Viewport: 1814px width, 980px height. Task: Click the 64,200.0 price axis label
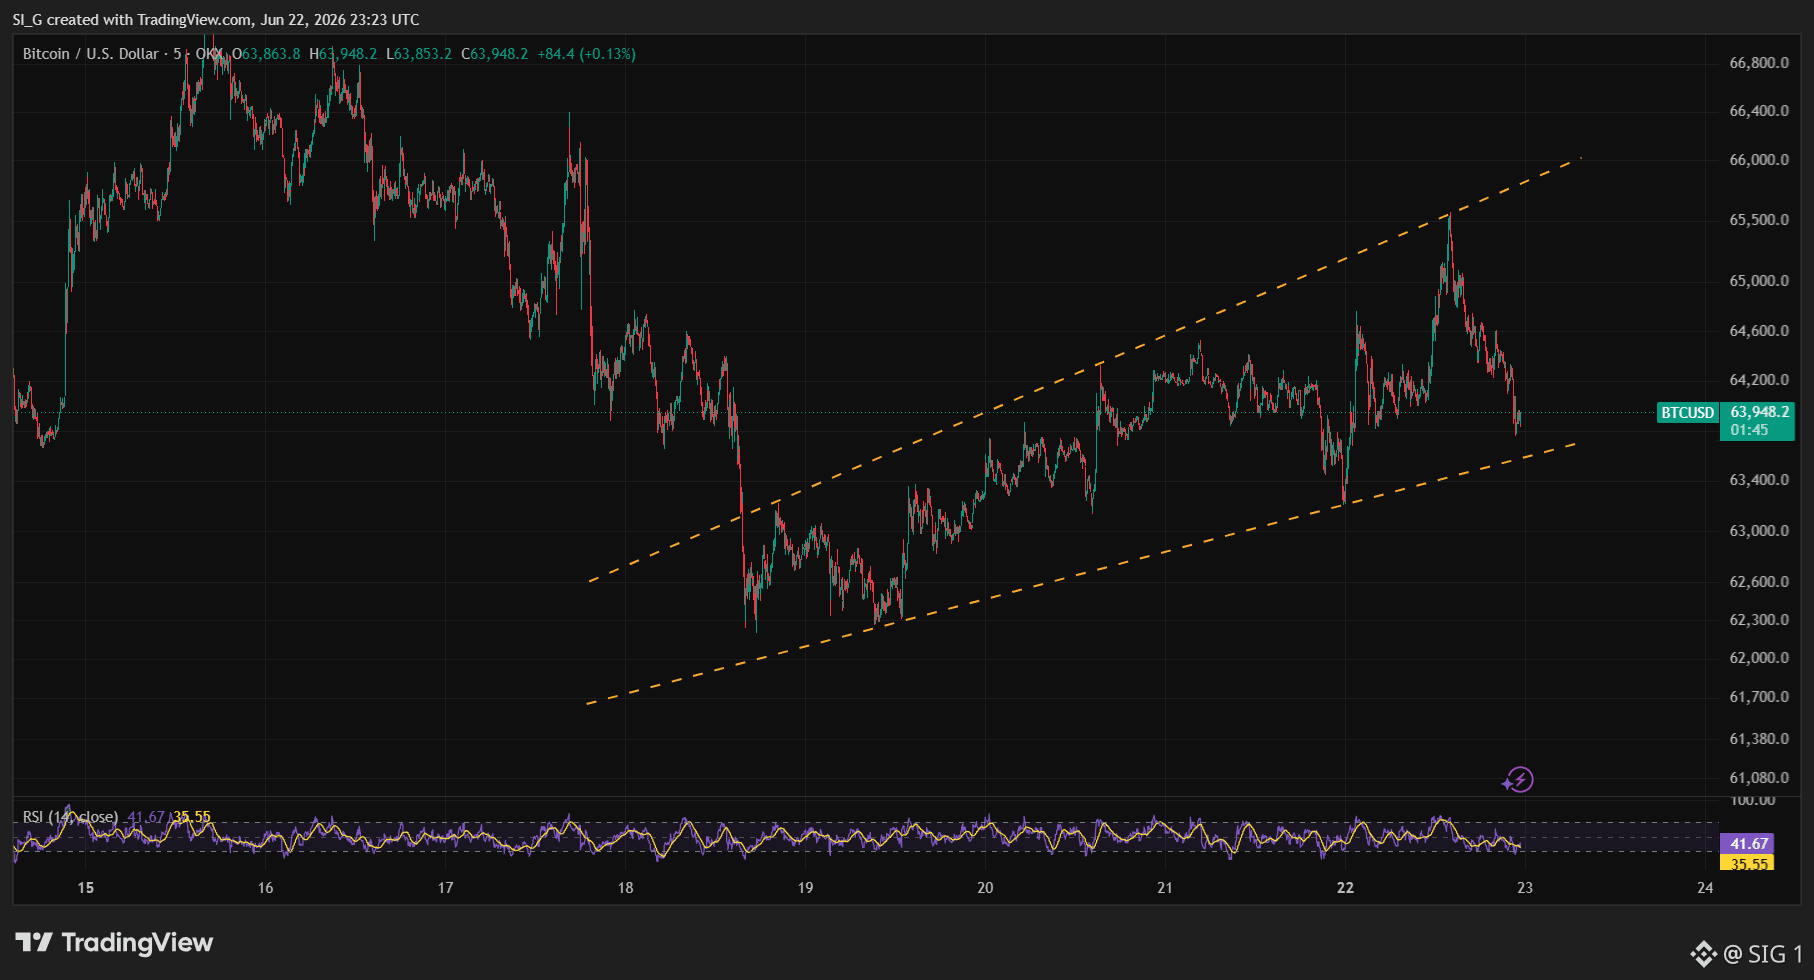click(x=1759, y=380)
